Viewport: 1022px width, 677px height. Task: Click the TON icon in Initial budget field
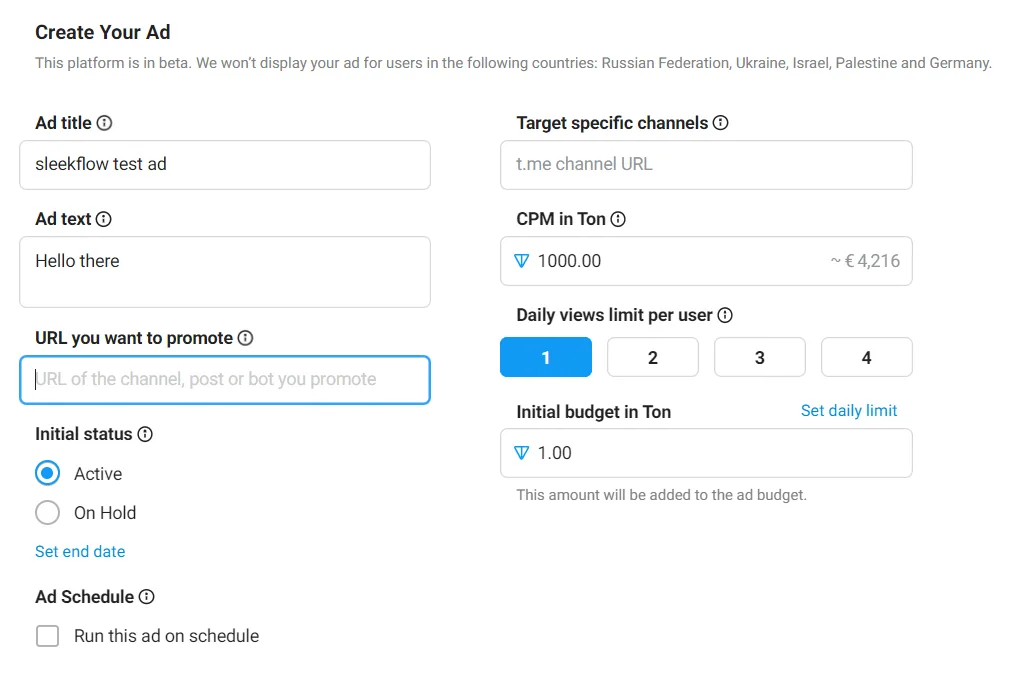tap(520, 453)
